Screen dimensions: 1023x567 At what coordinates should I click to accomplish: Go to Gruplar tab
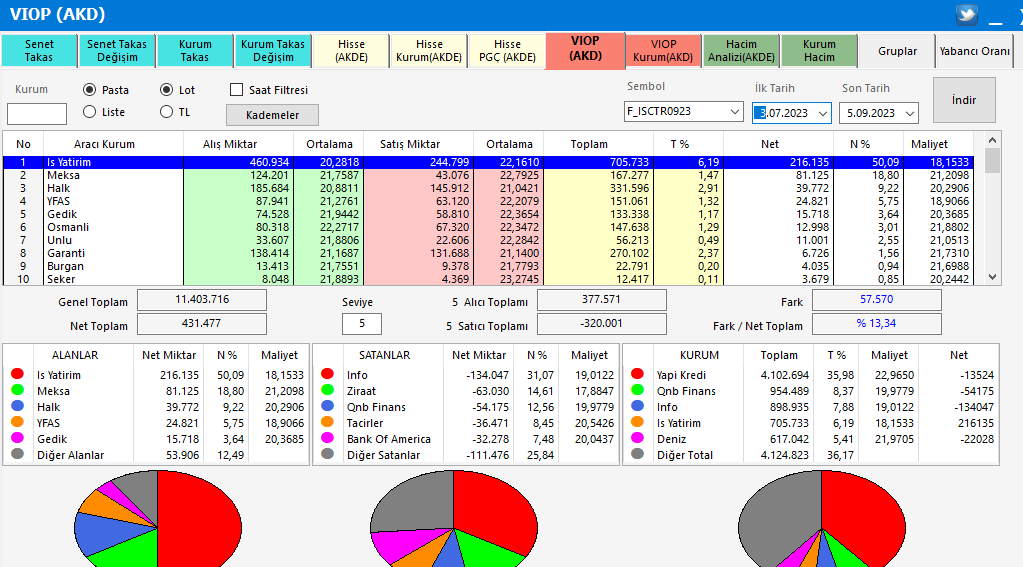897,51
